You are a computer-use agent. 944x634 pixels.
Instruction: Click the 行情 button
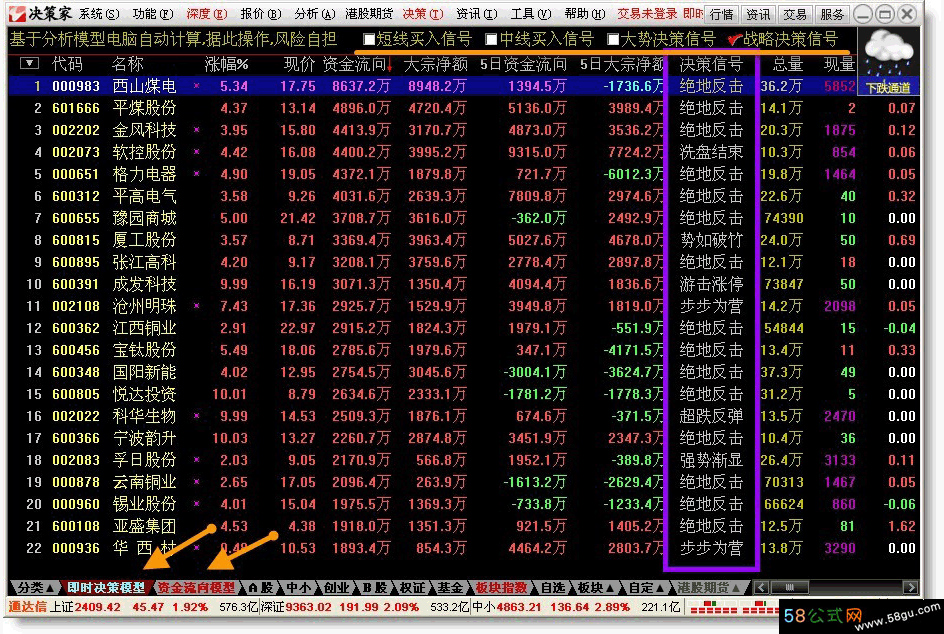(721, 14)
